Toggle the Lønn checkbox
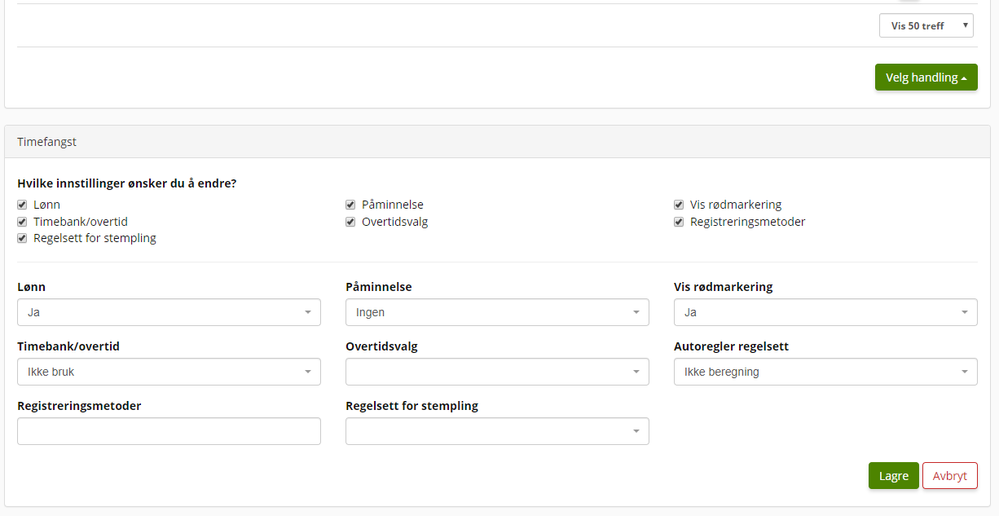This screenshot has width=999, height=516. coord(23,205)
